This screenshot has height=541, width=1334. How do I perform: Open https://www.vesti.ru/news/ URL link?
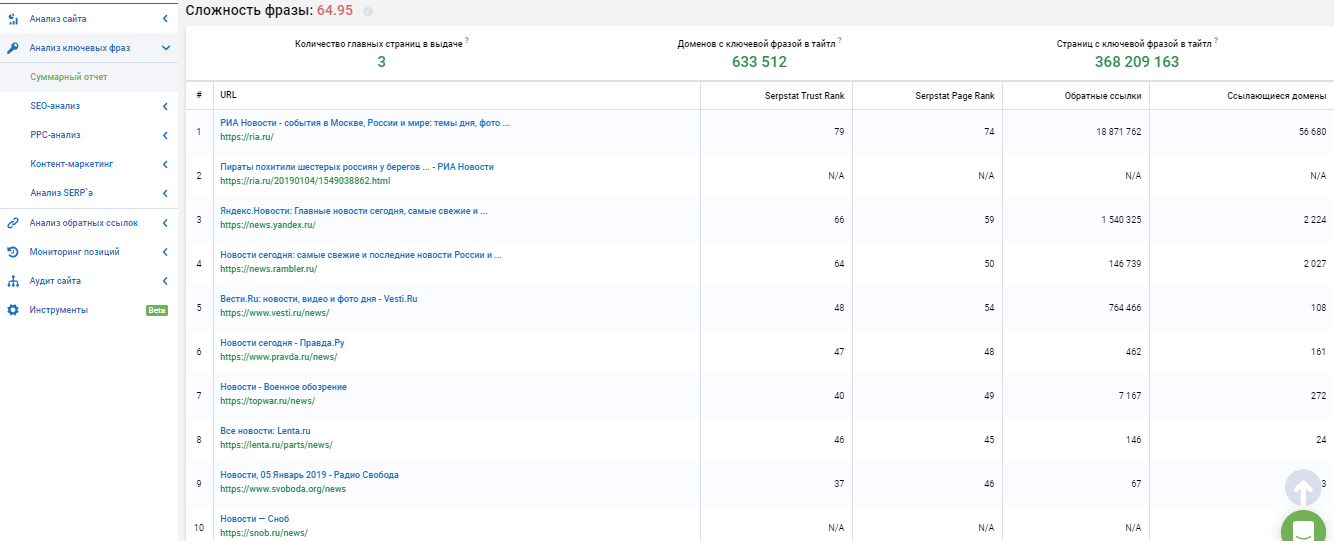click(x=274, y=313)
